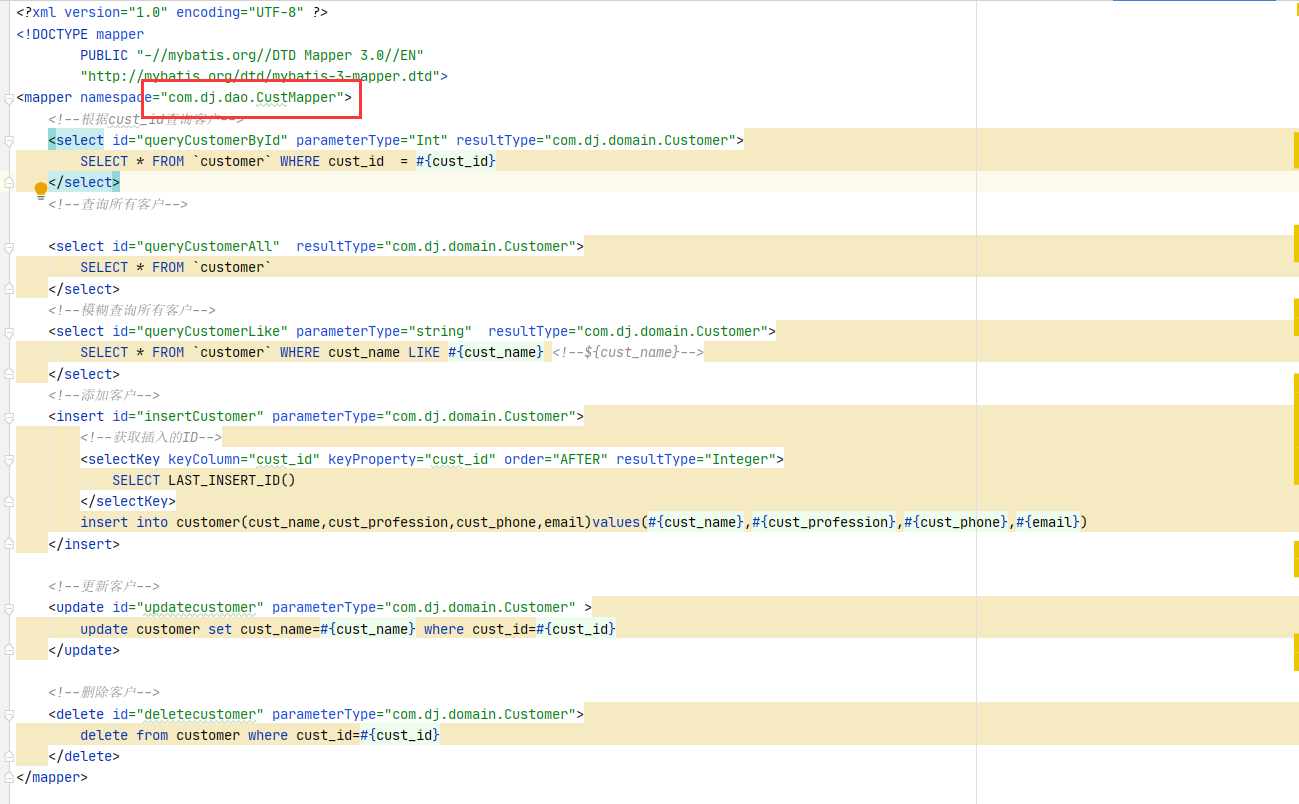Click fold marker at closing </selectKey> tag
The height and width of the screenshot is (804, 1299).
pyautogui.click(x=8, y=501)
